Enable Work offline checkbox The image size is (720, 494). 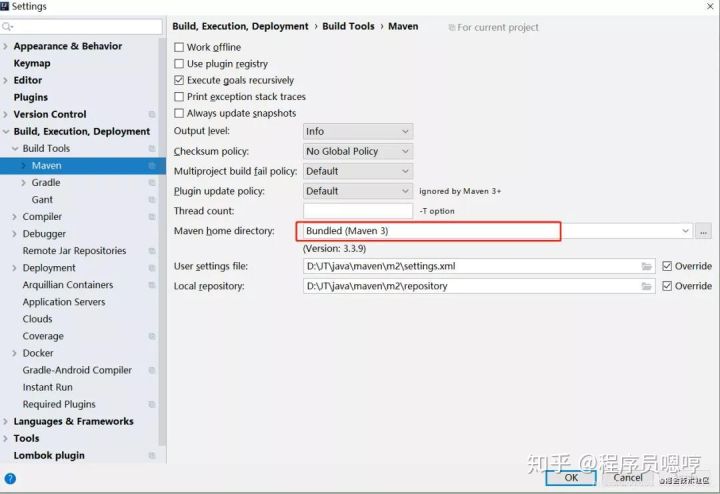(179, 47)
